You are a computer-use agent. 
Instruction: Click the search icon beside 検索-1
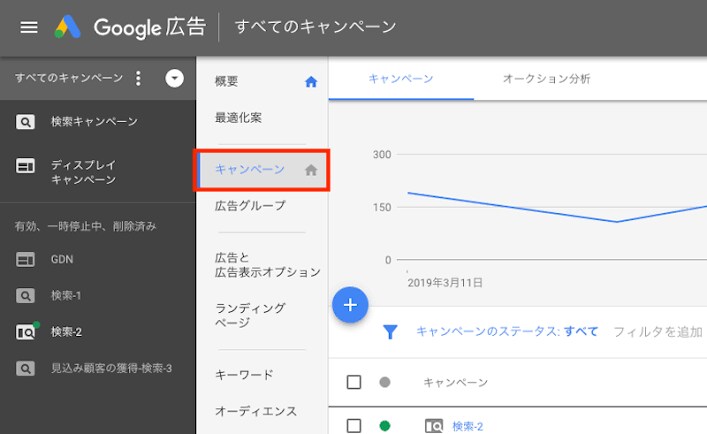(x=25, y=296)
